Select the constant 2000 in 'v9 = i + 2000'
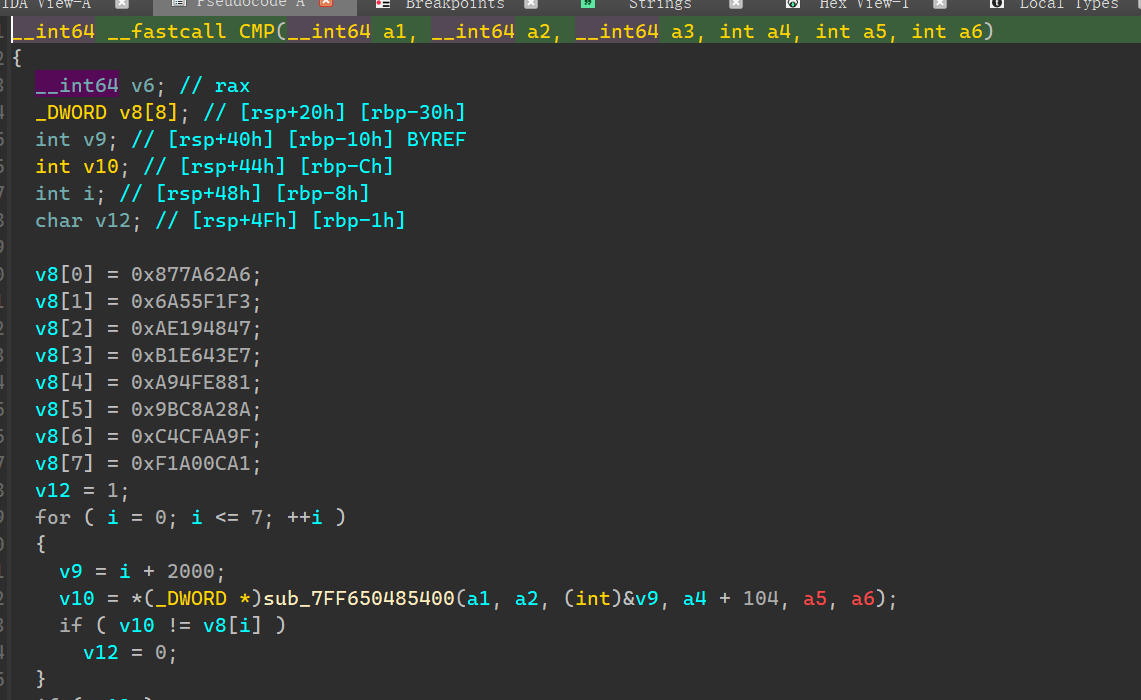 [x=191, y=570]
